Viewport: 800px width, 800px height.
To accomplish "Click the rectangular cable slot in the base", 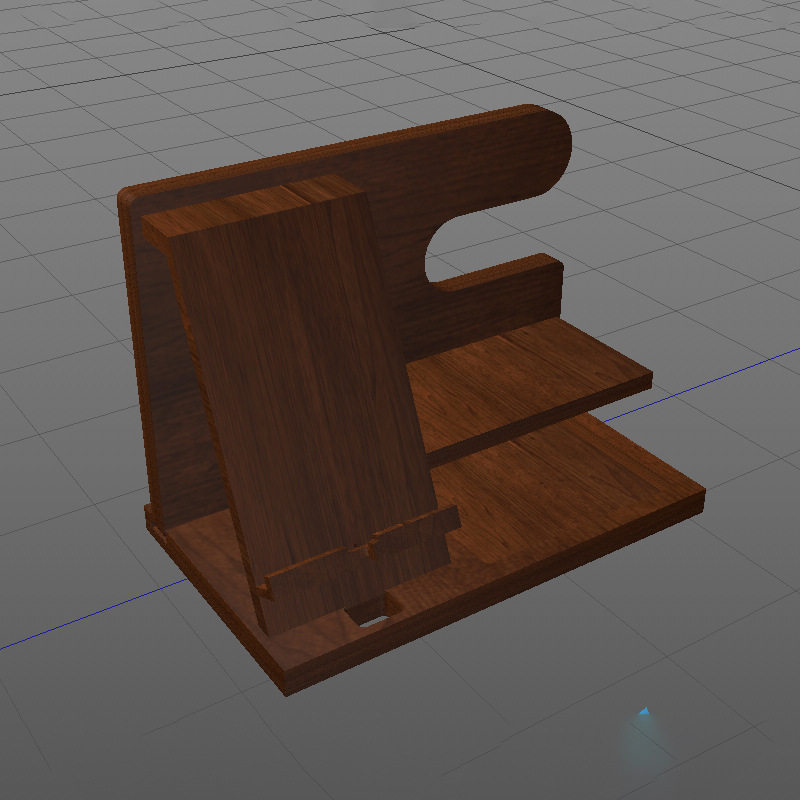I will (x=372, y=620).
